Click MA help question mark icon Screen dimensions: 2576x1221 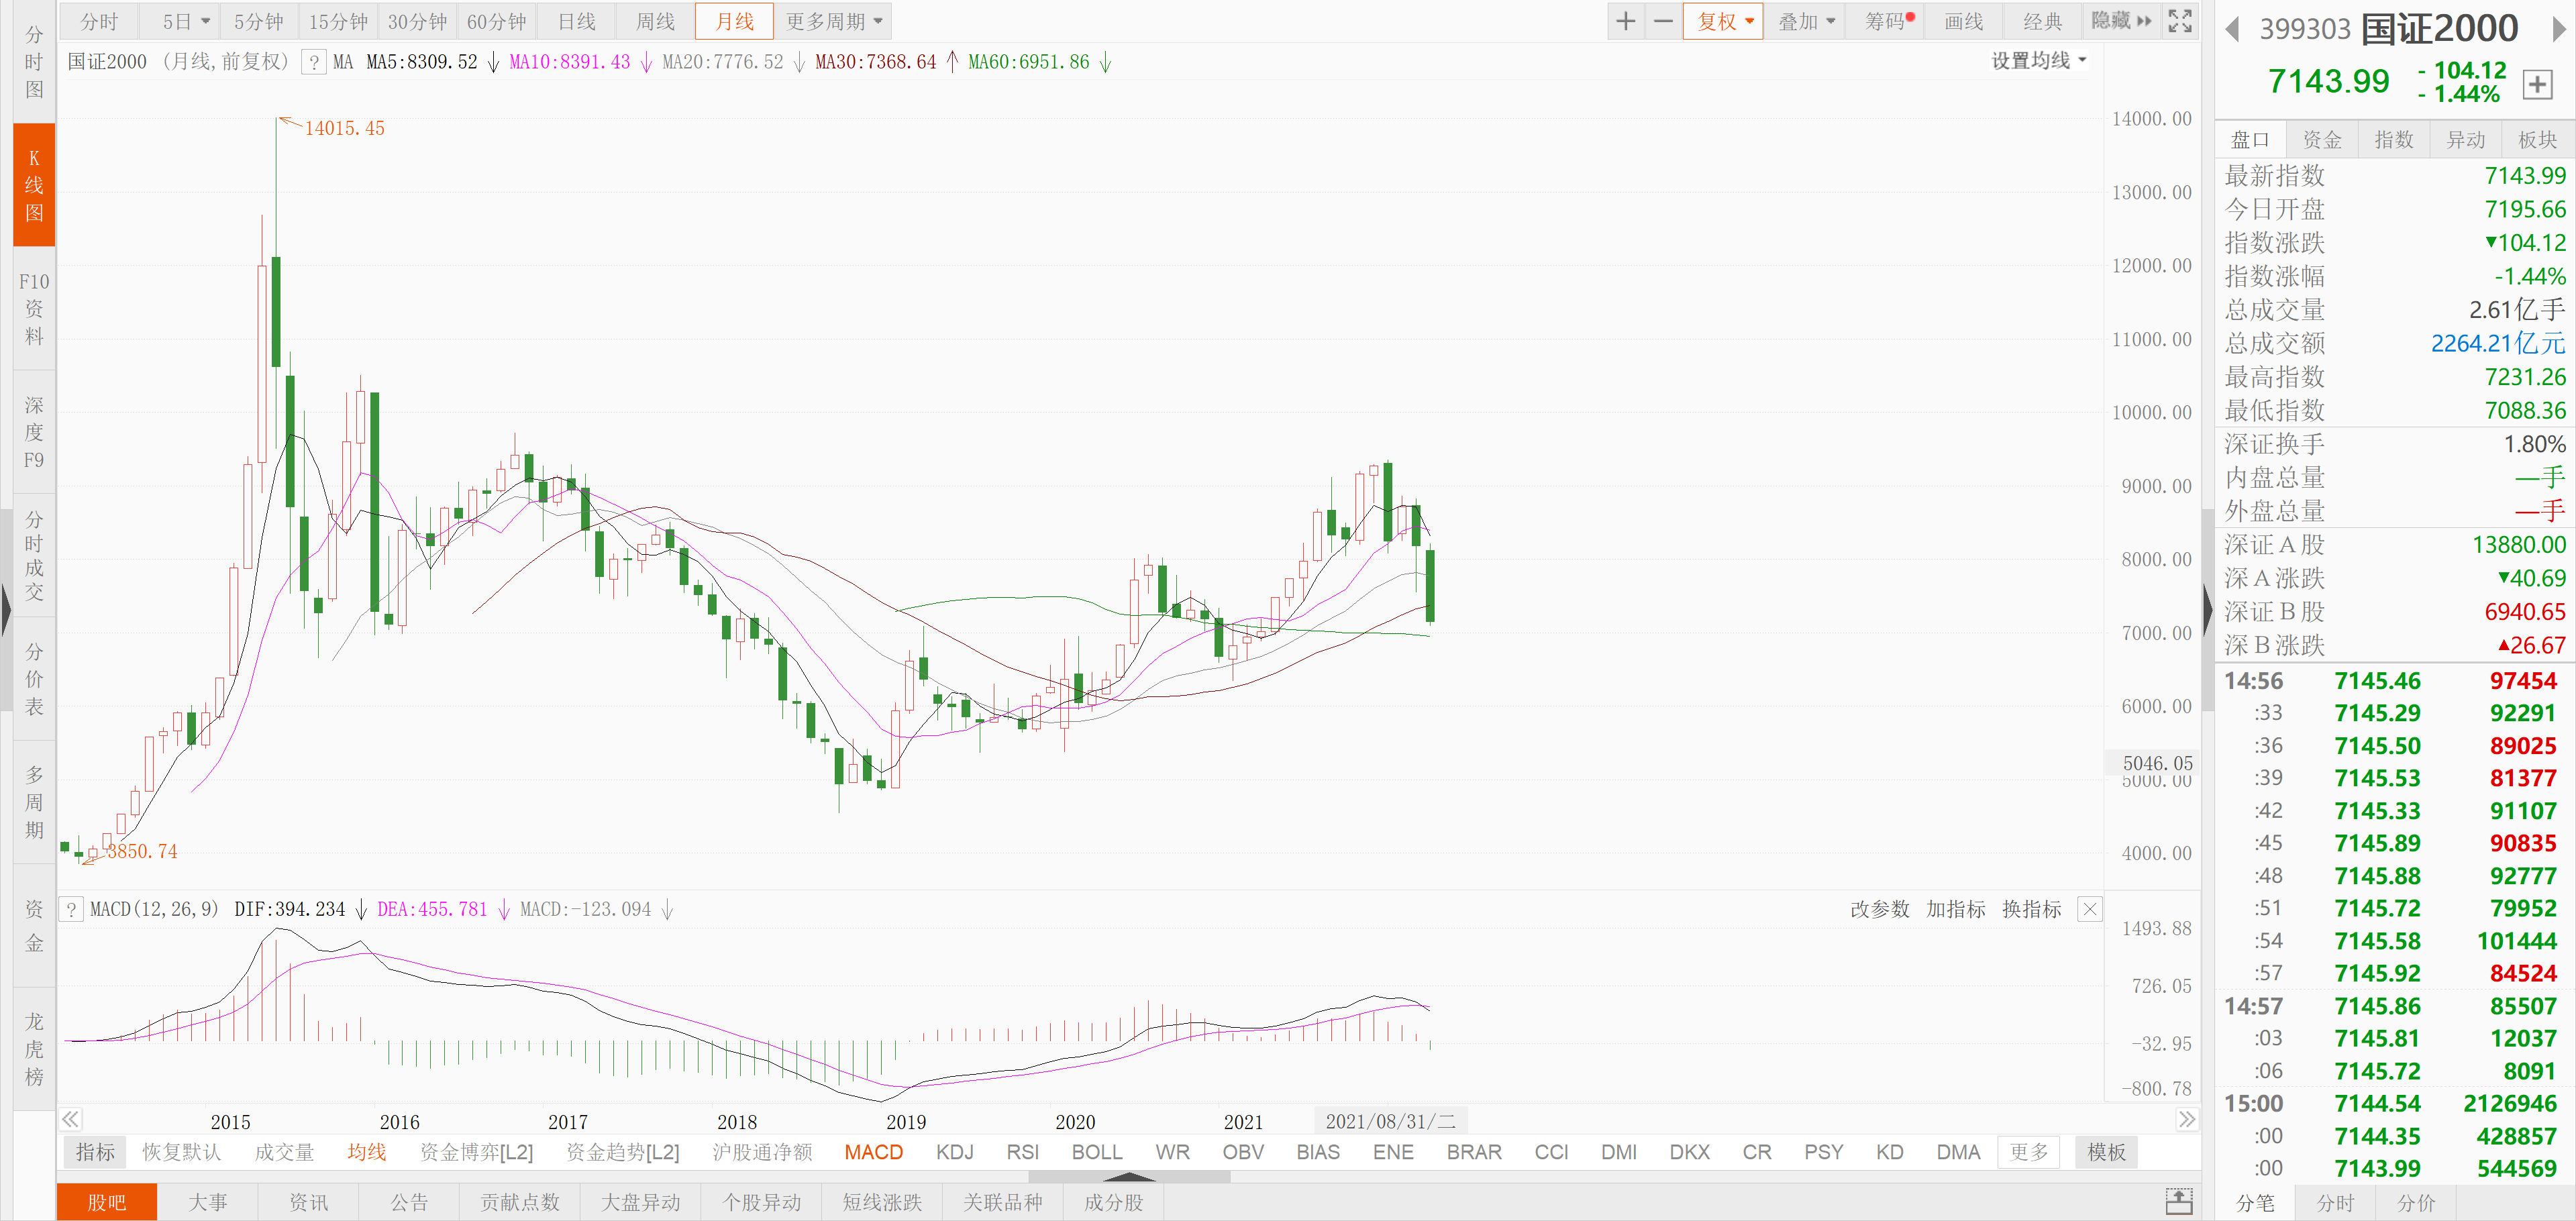click(x=314, y=62)
